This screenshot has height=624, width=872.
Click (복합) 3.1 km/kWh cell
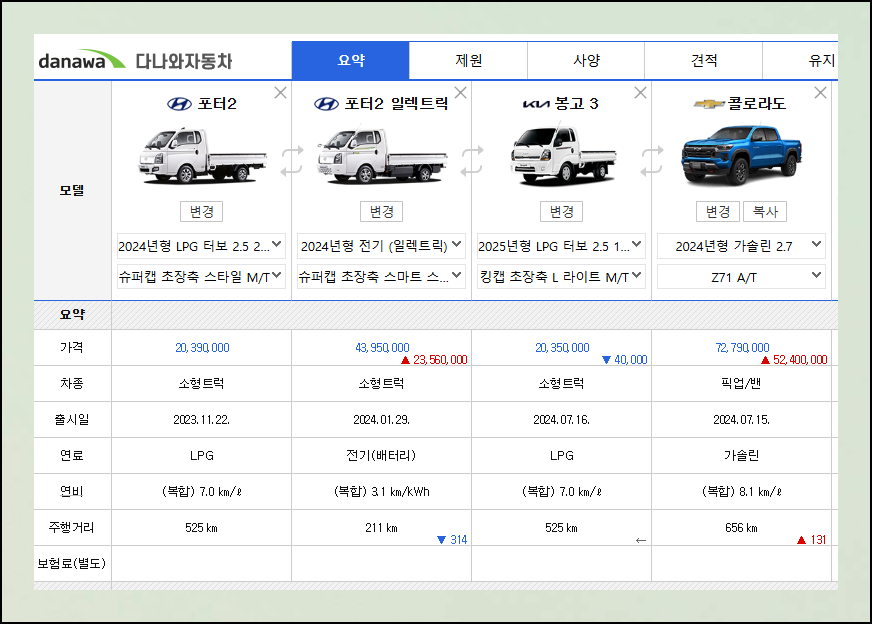(382, 492)
